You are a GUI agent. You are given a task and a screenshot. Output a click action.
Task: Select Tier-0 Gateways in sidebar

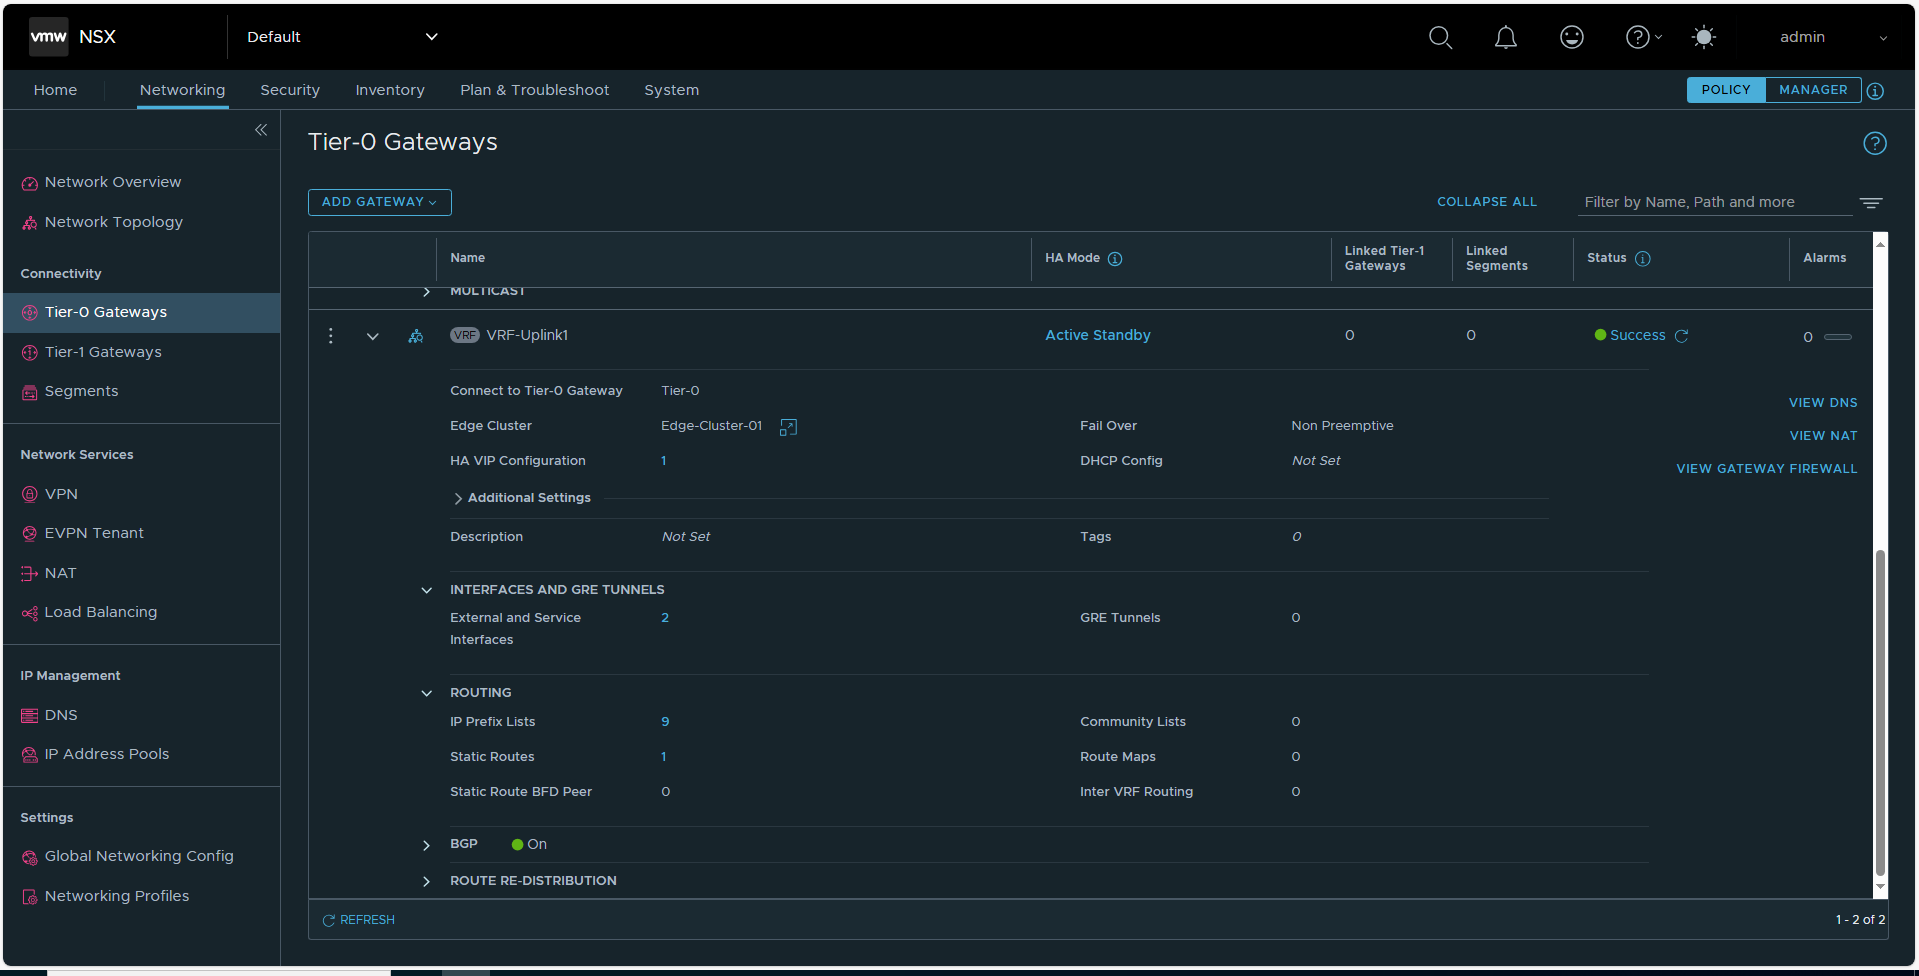coord(142,313)
